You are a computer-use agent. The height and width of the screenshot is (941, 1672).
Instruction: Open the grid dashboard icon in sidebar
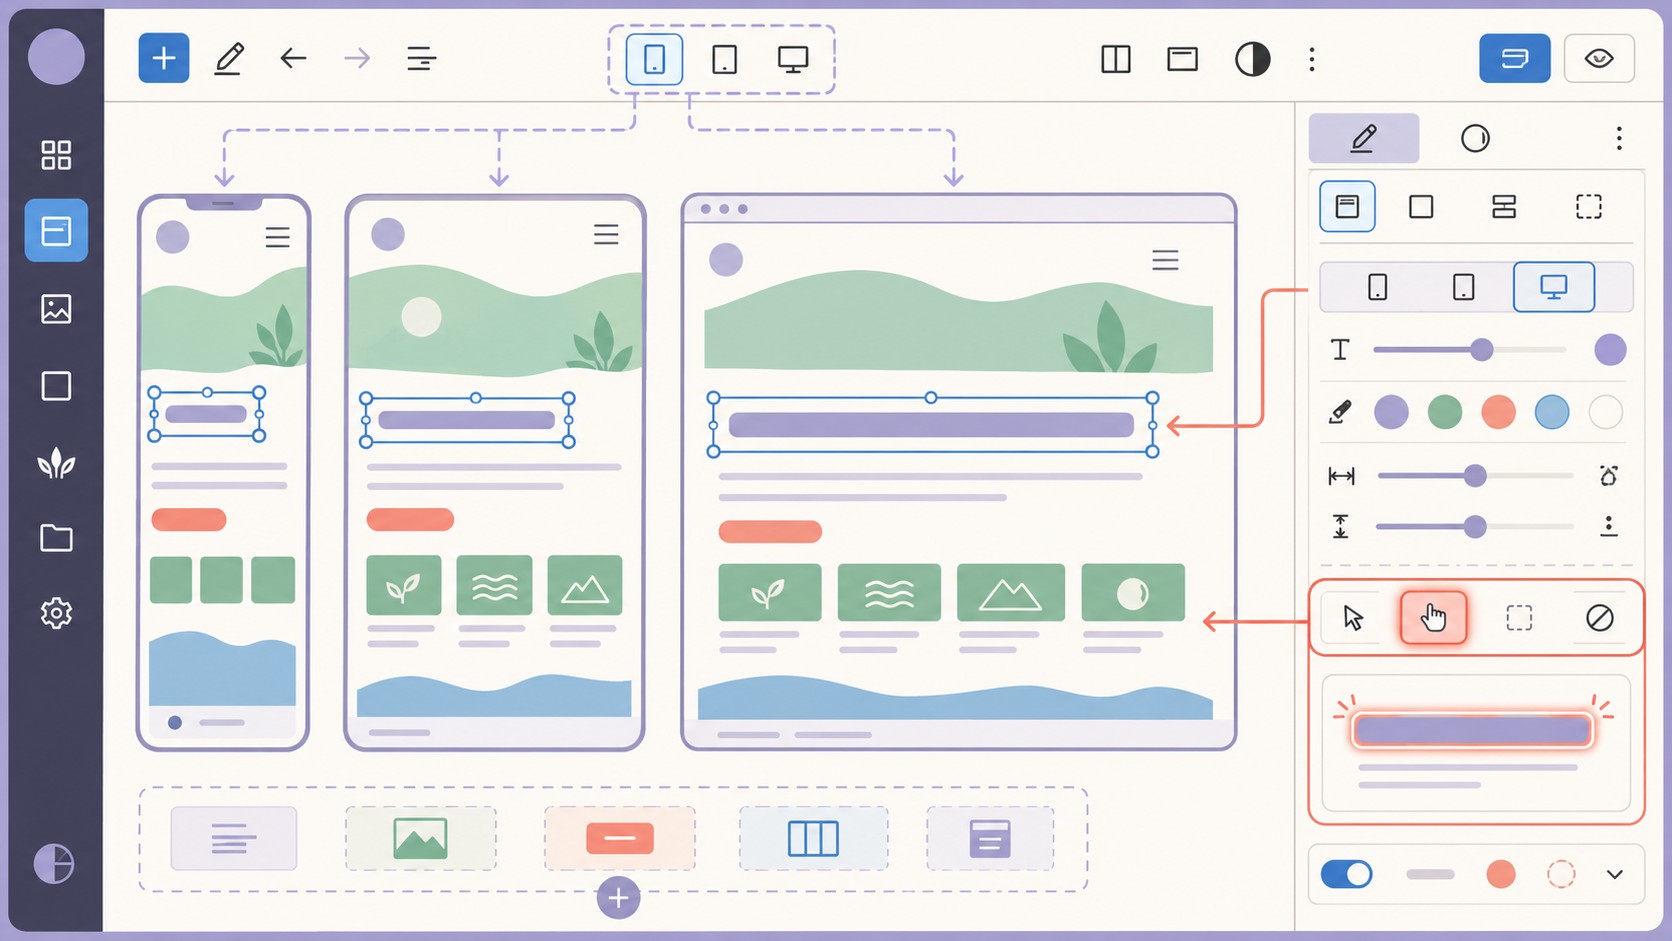pos(56,155)
